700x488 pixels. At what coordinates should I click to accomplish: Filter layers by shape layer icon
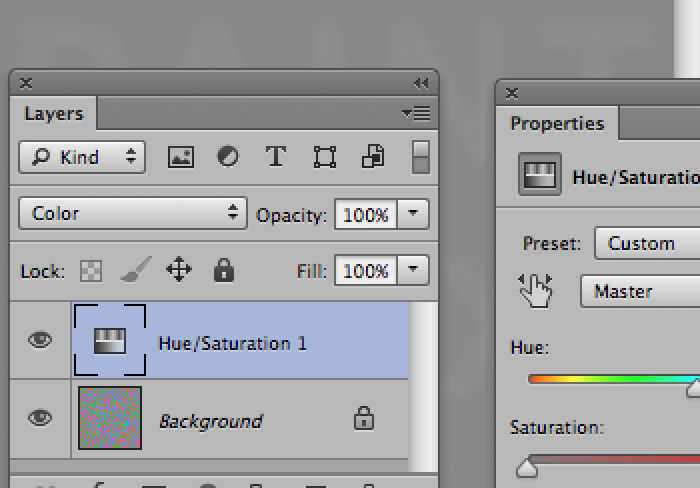pyautogui.click(x=324, y=157)
